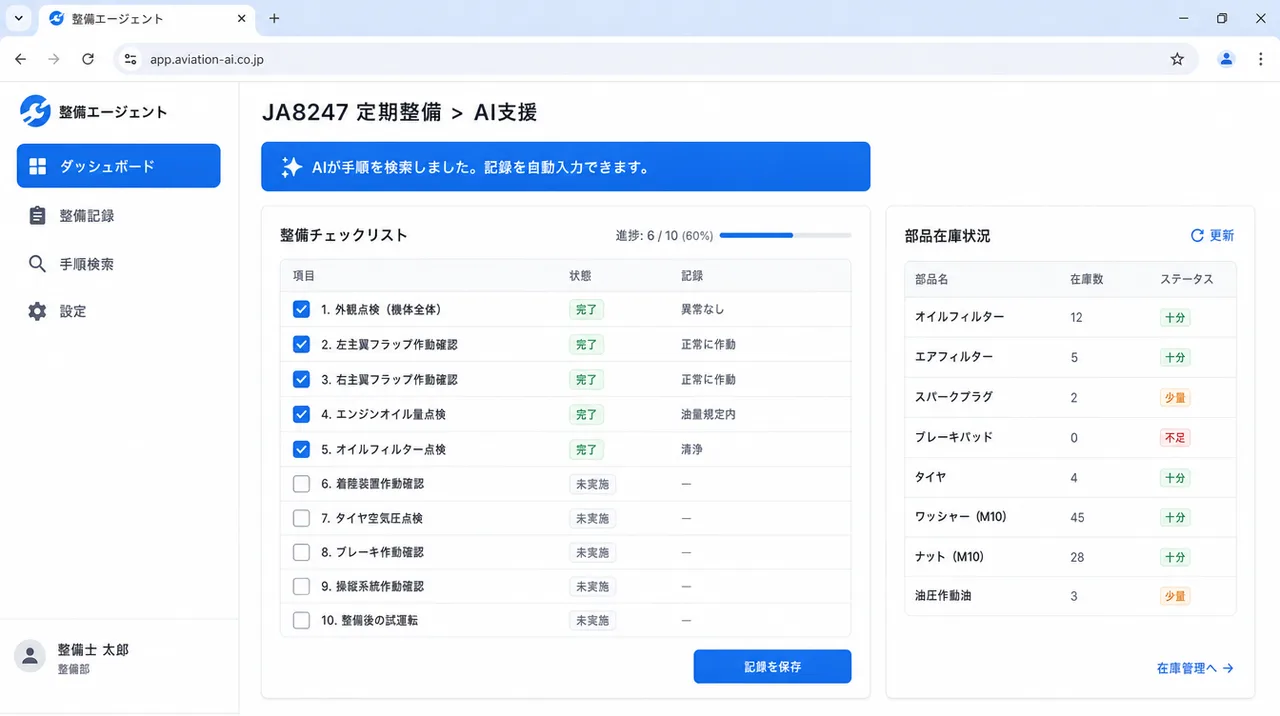
Task: Reload the page with browser refresh icon
Action: pos(88,59)
